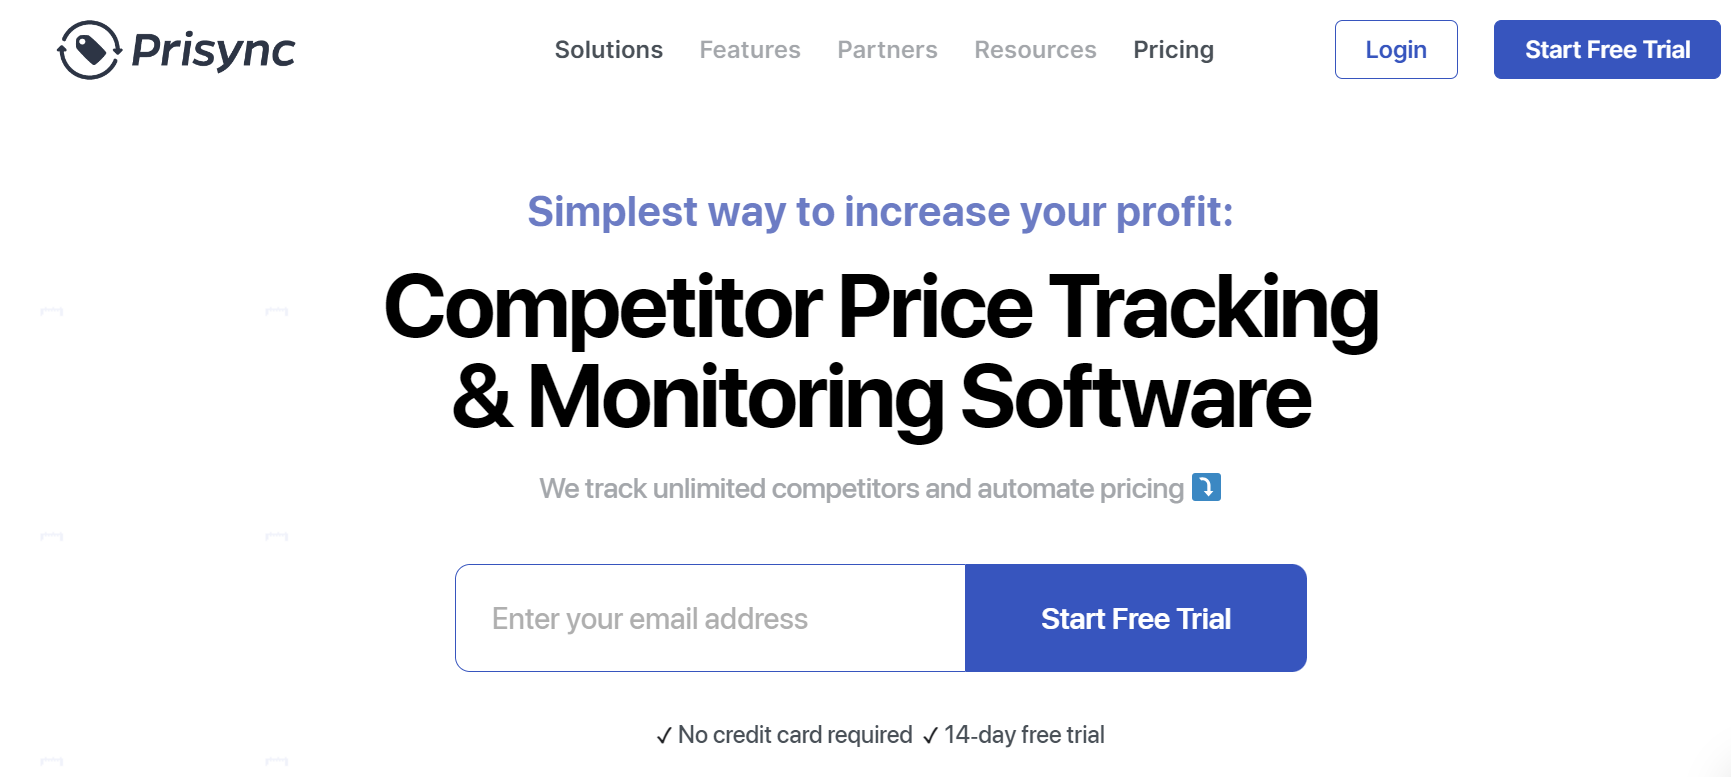This screenshot has width=1731, height=777.
Task: Click the 'Simplest way to increase your profit' heading
Action: [880, 211]
